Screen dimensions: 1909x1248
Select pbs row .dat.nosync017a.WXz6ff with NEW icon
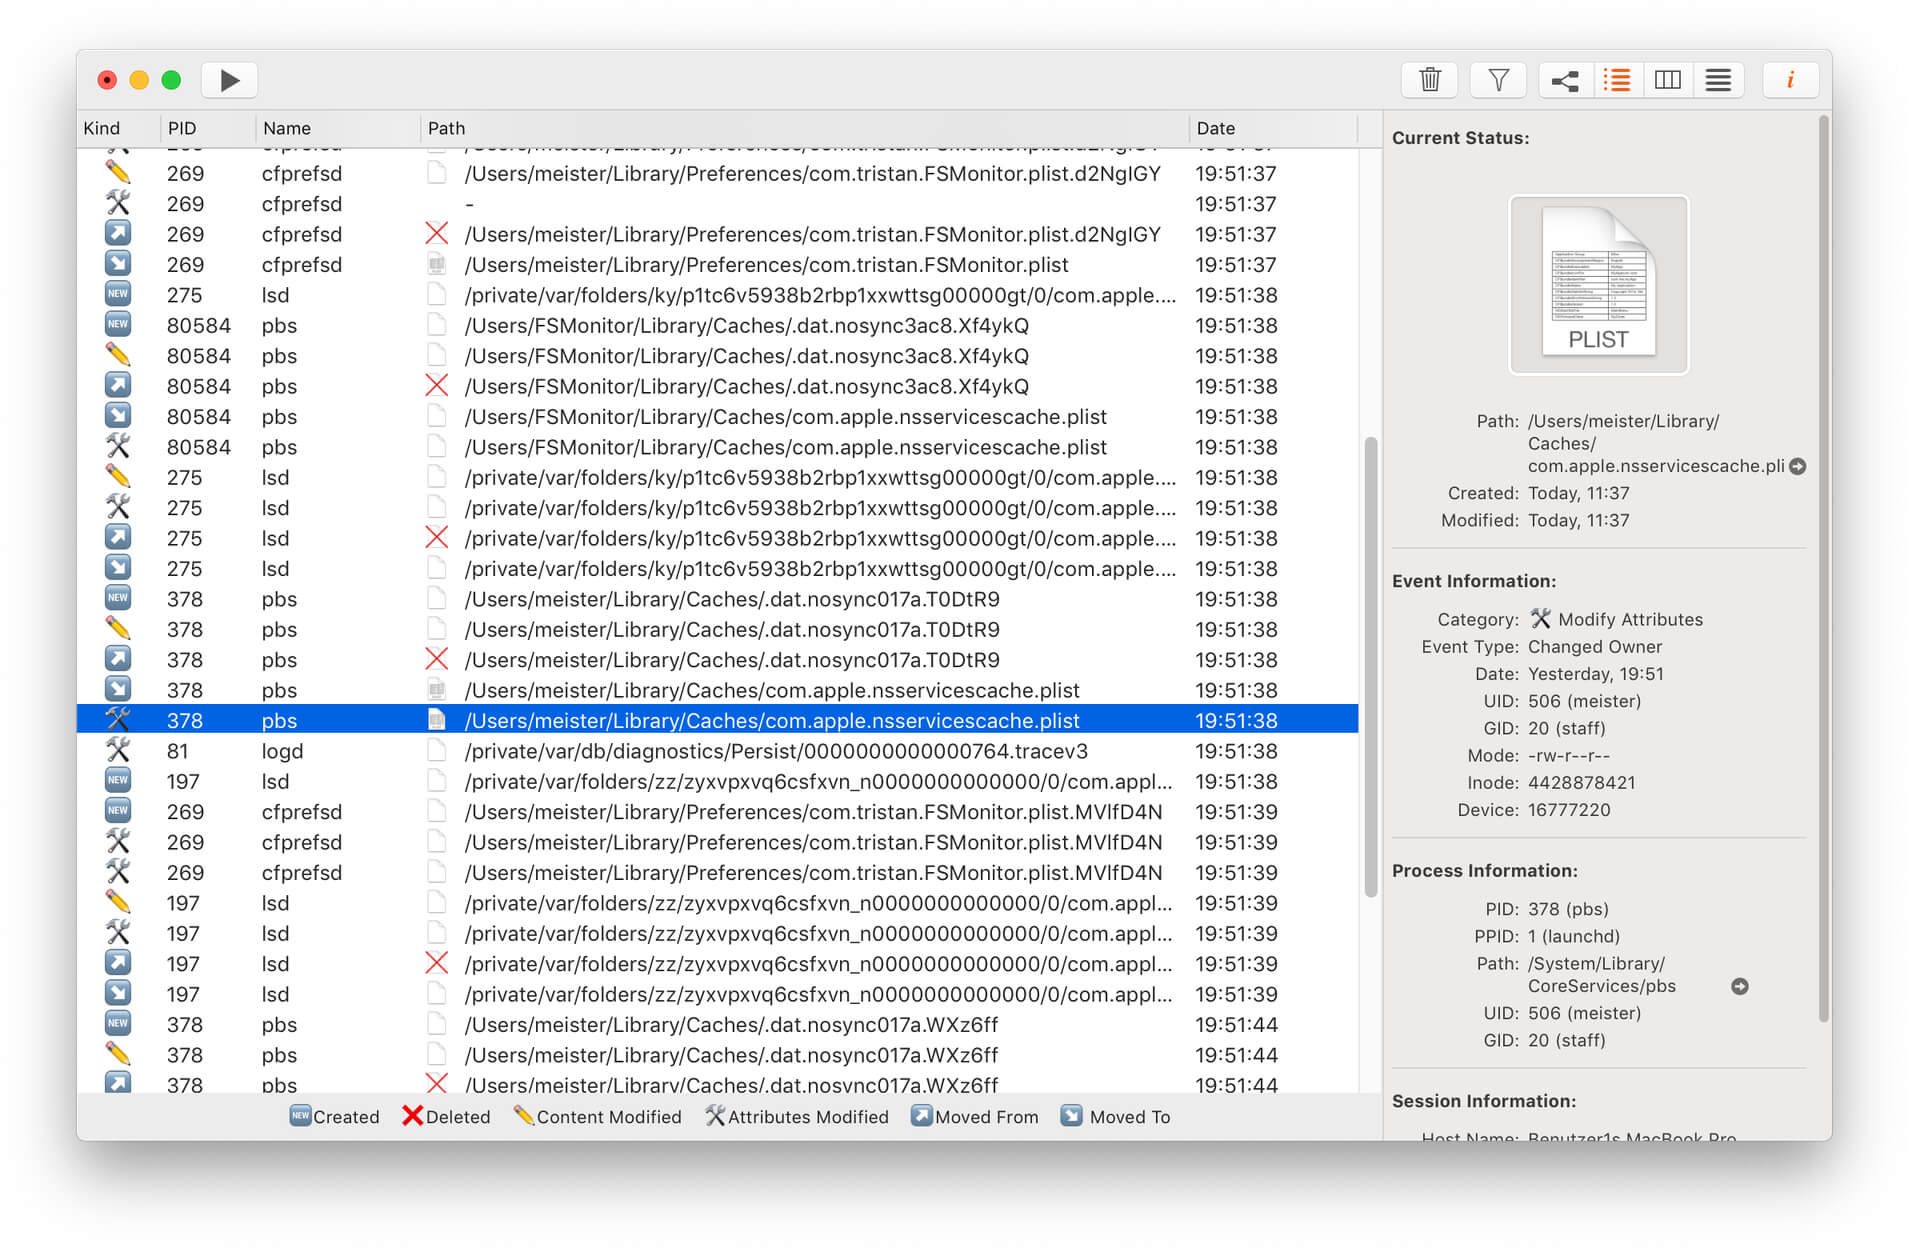point(717,1025)
